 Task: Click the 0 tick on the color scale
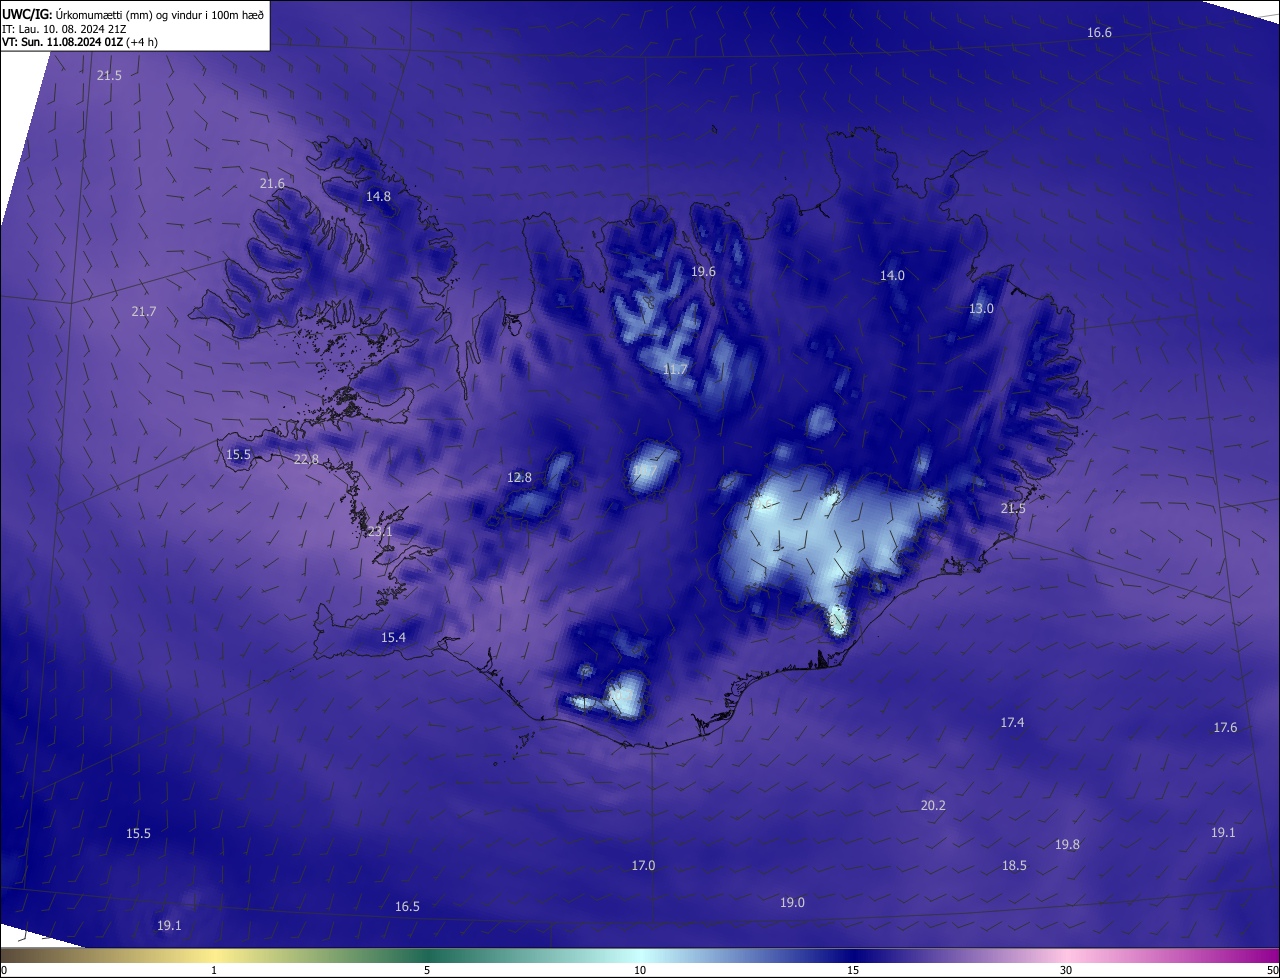click(x=4, y=970)
